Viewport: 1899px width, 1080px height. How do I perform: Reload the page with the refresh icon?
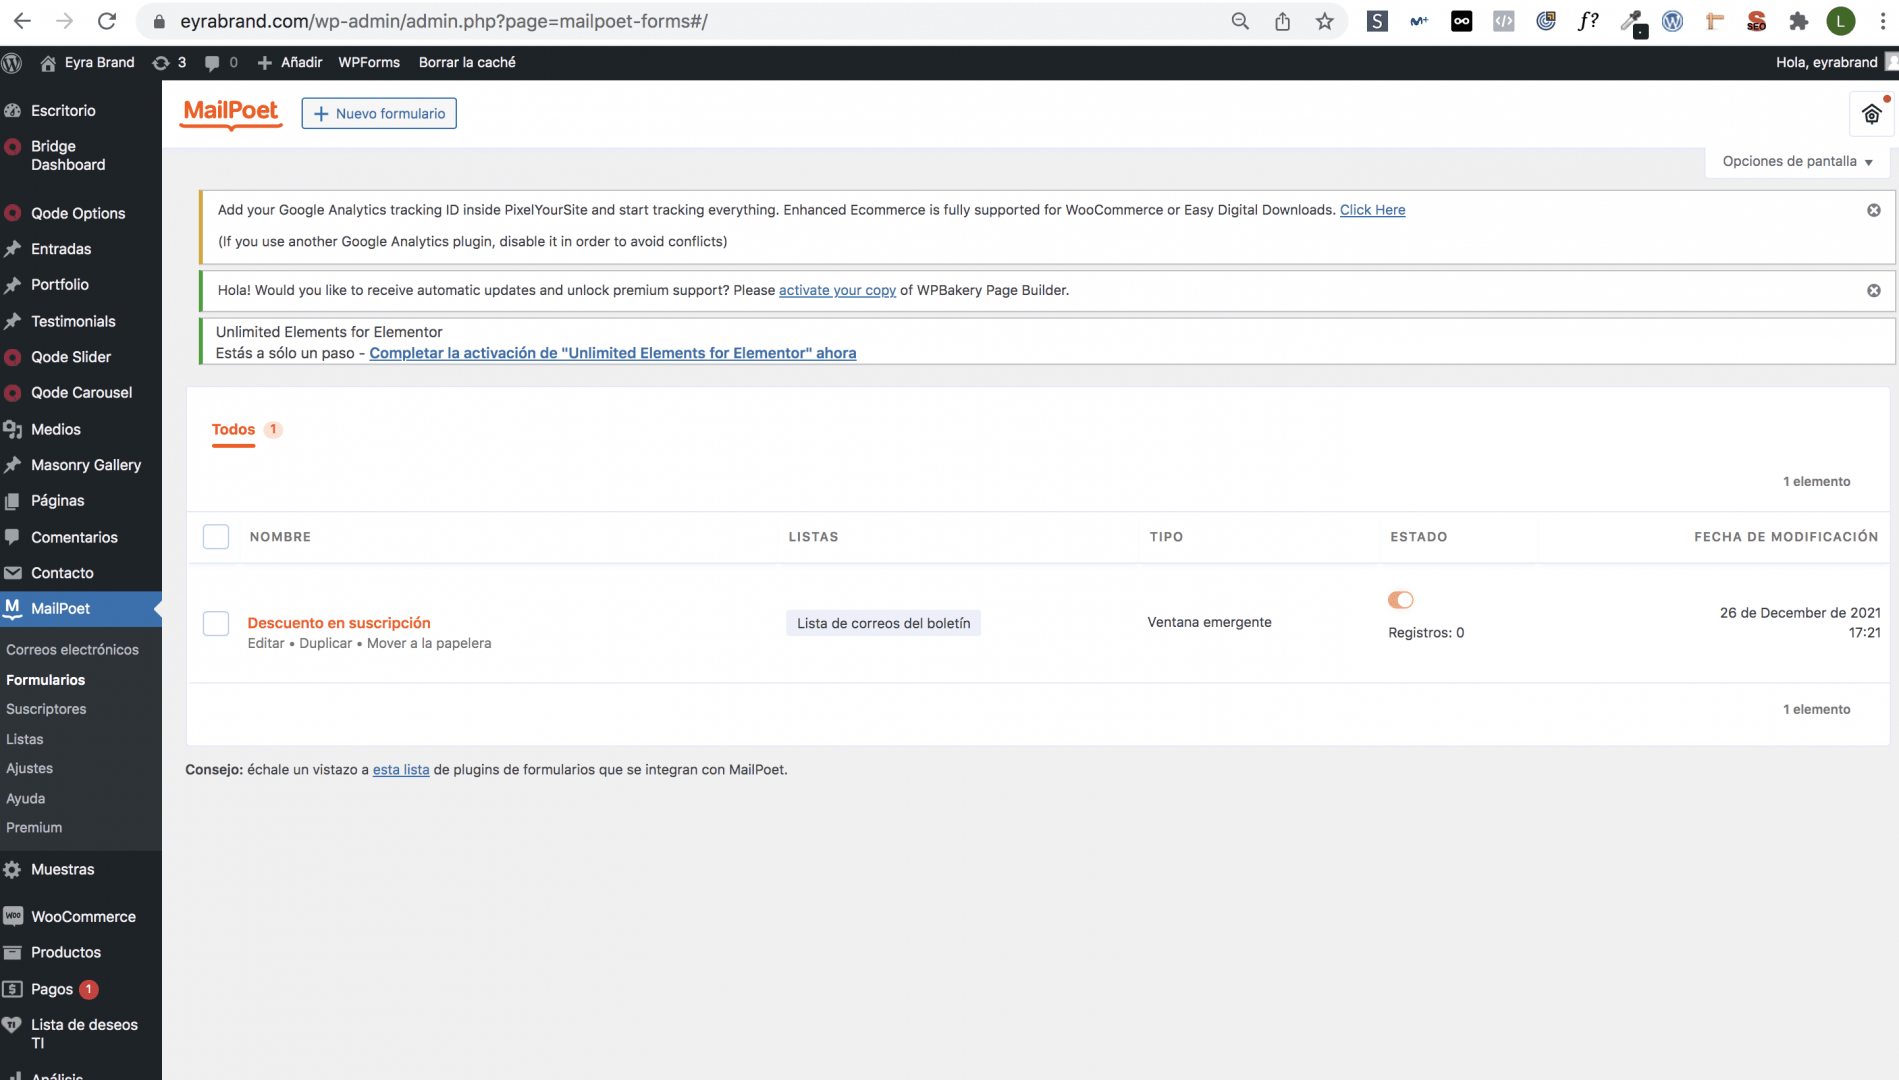pos(107,21)
